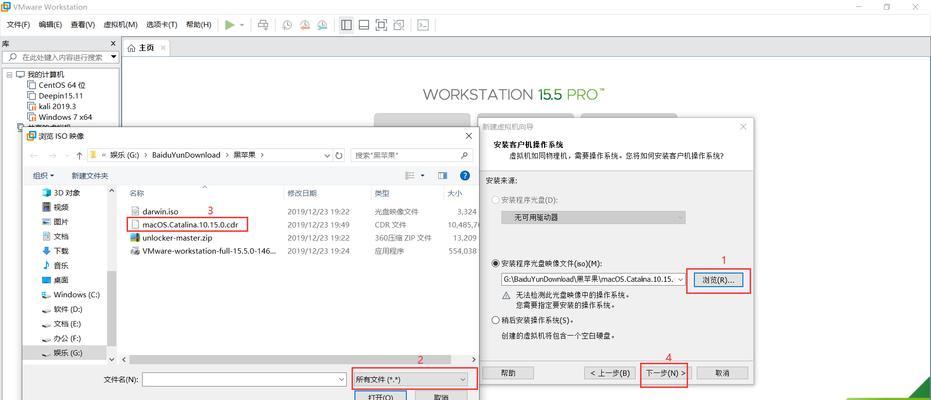Open the 所有文件 (*.*) file type dropdown
Screen dimensions: 931x400
(410, 379)
